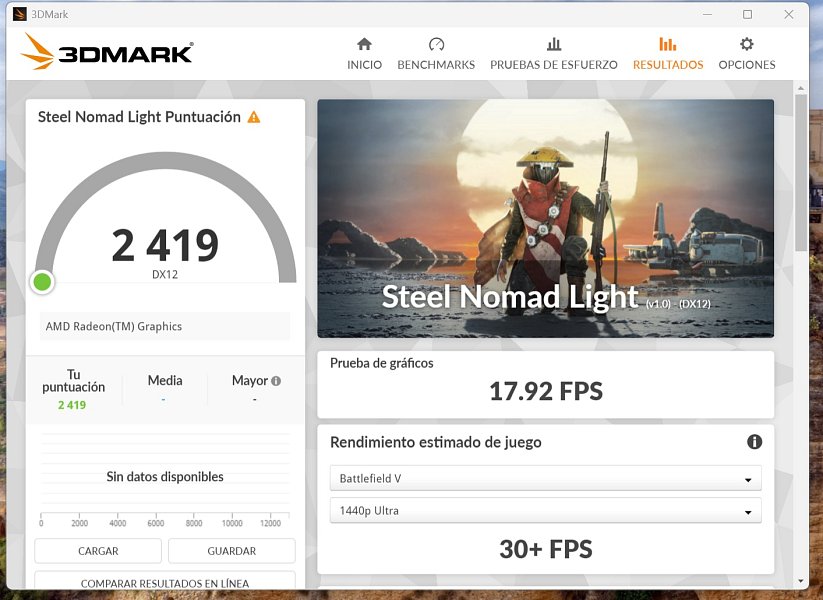This screenshot has width=823, height=600.
Task: Click the DX12 label under the score
Action: (x=165, y=274)
